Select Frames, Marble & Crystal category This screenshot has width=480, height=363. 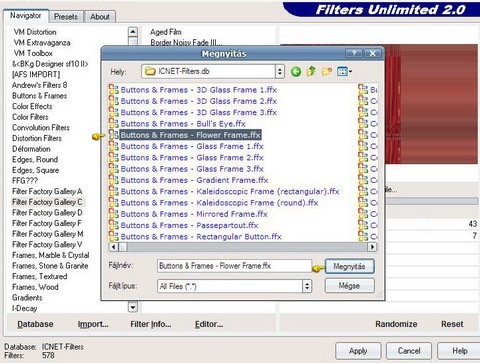[51, 255]
